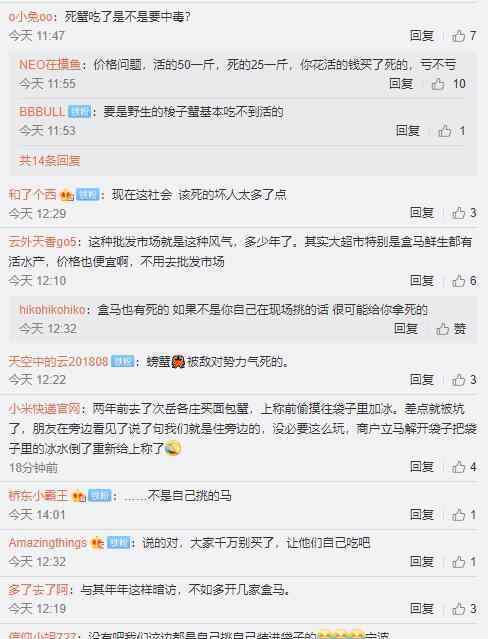This screenshot has width=488, height=639.
Task: Like hikohikohiko's reply showing 赞
Action: (451, 329)
